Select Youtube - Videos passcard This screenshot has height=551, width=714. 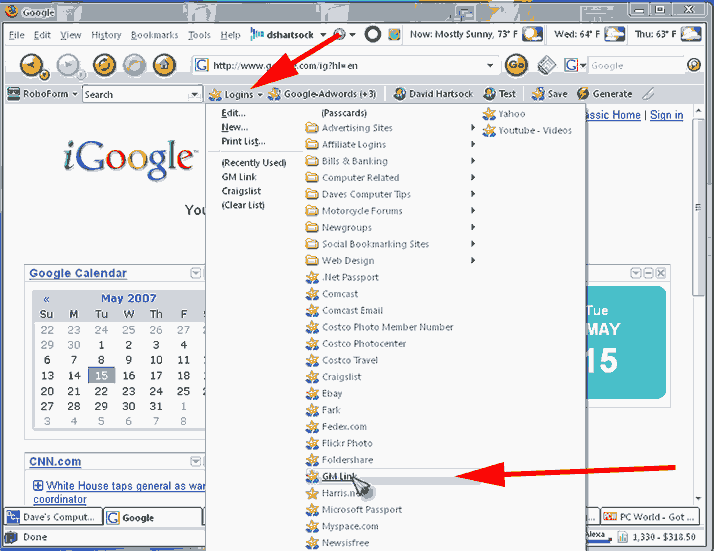527,131
